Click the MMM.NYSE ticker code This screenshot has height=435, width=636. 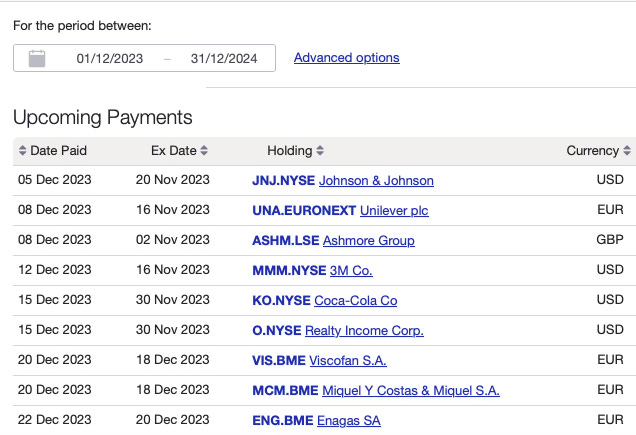289,271
